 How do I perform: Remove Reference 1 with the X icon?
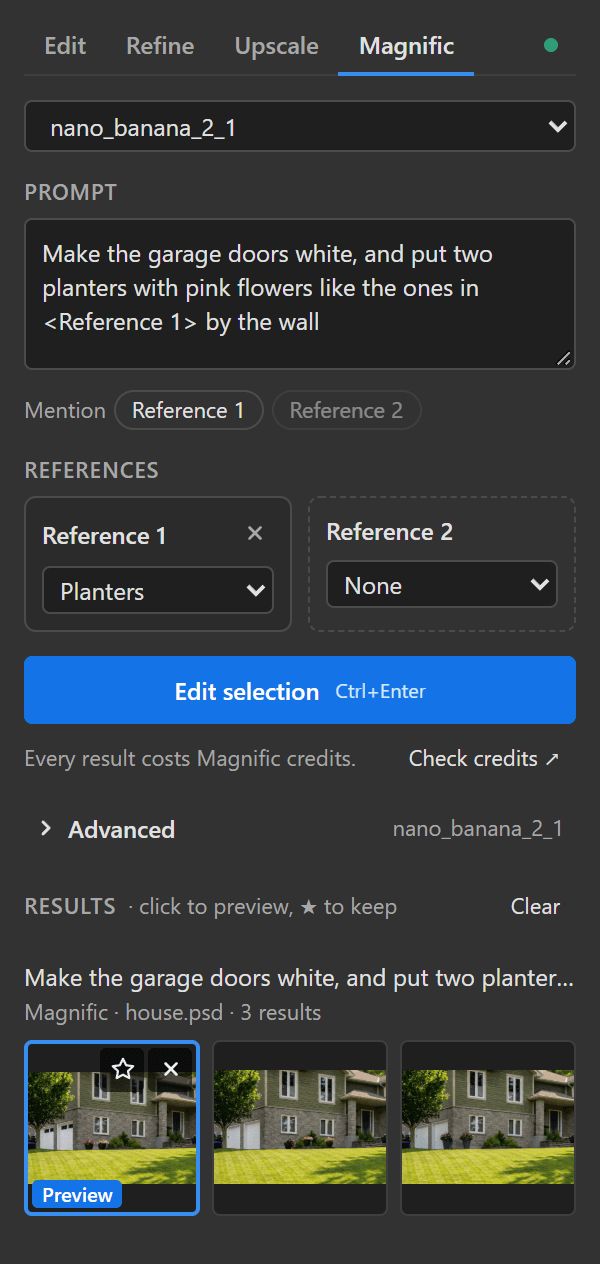pyautogui.click(x=255, y=534)
